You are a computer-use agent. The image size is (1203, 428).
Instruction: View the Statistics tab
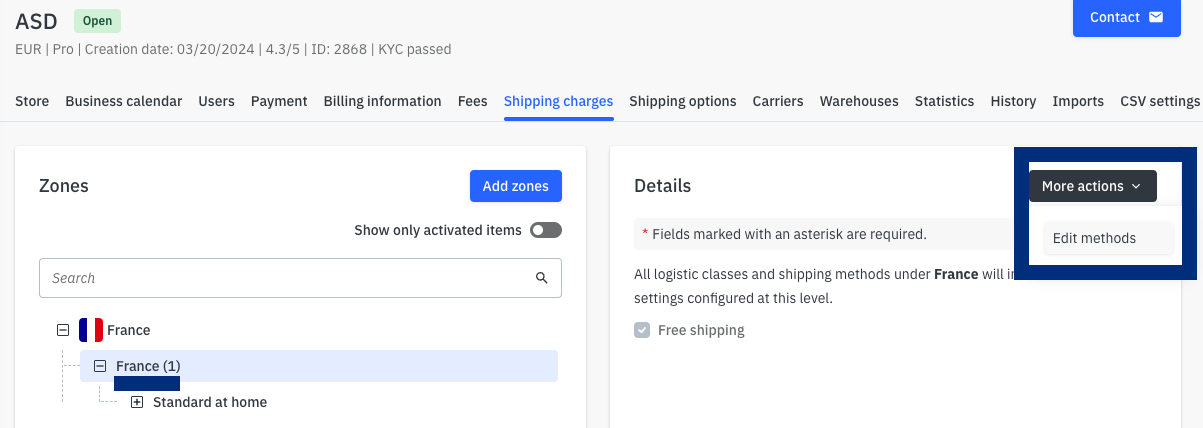point(944,101)
